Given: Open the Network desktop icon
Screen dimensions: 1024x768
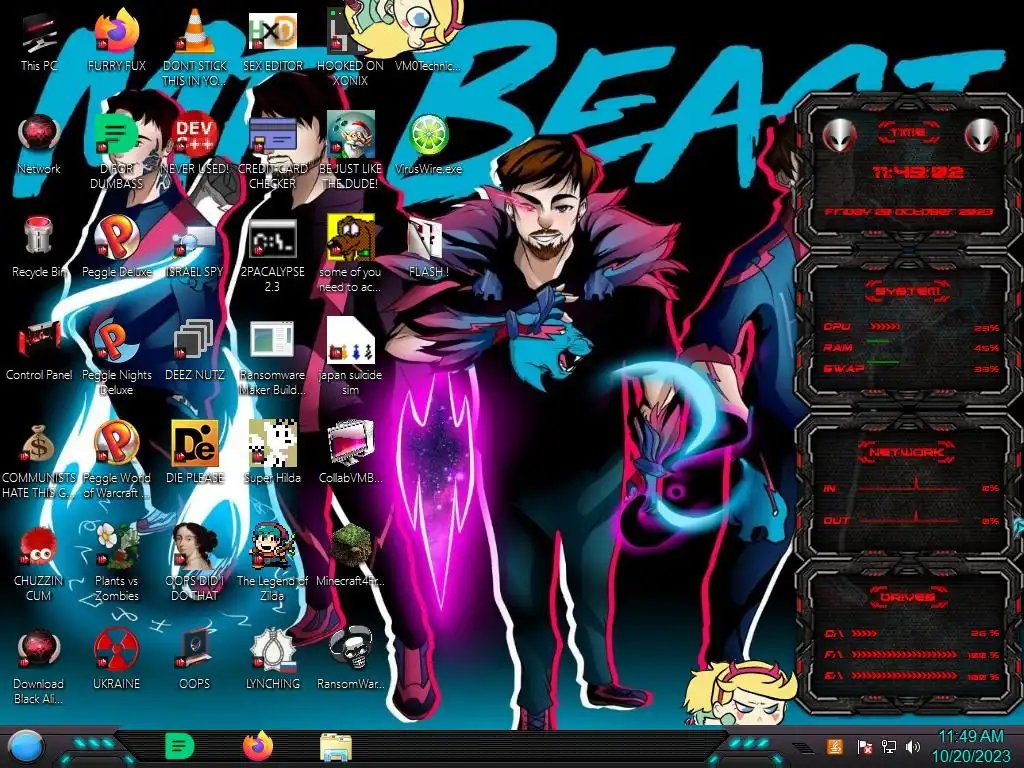Looking at the screenshot, I should (x=39, y=145).
